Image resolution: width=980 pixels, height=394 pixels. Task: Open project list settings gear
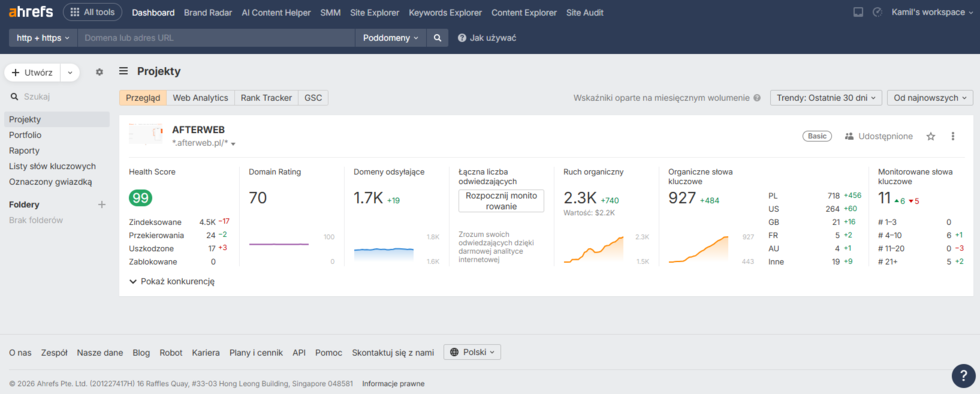click(x=99, y=72)
